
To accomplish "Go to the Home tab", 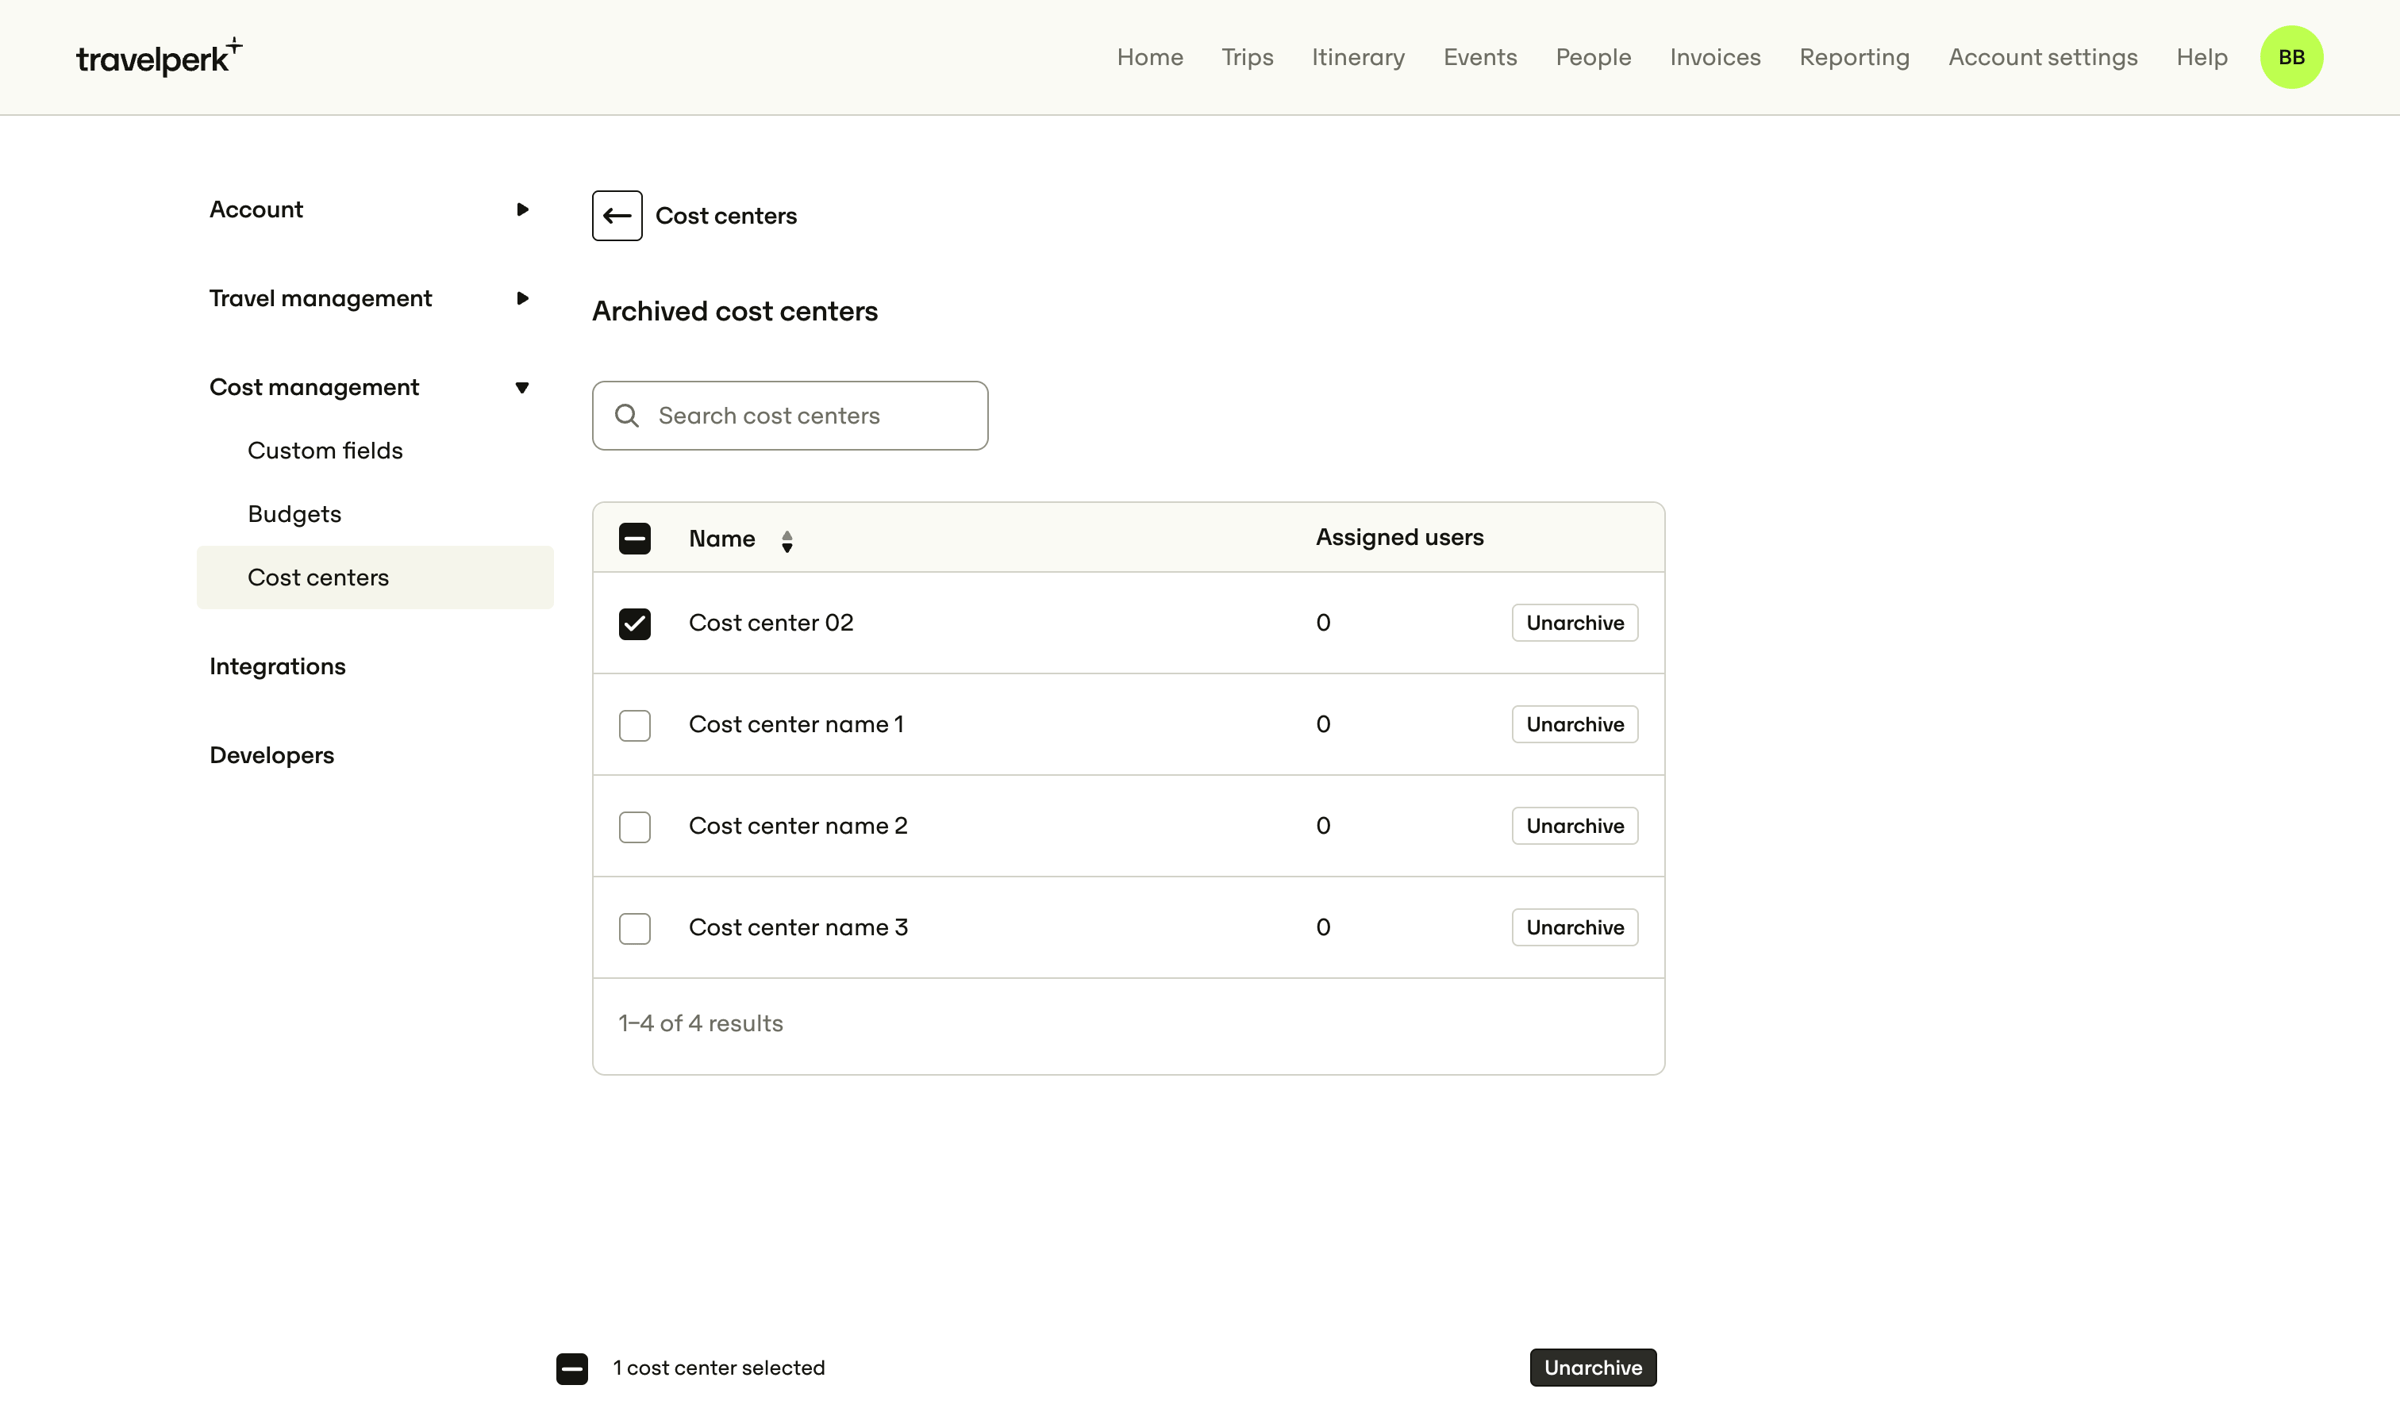I will tap(1150, 57).
